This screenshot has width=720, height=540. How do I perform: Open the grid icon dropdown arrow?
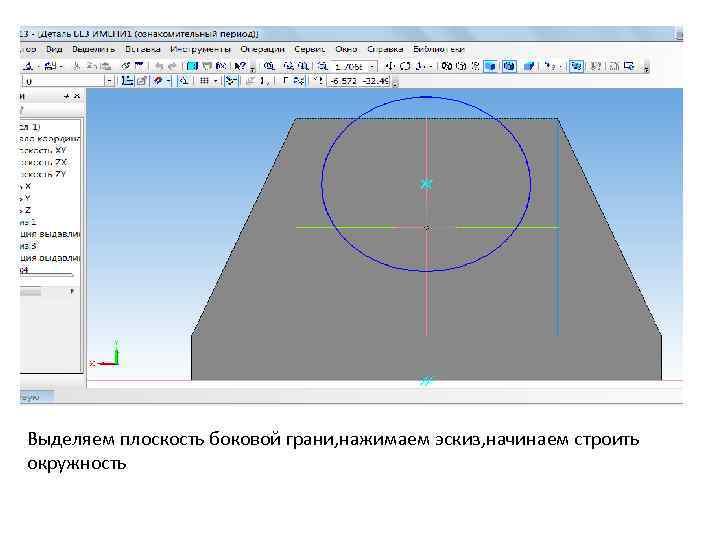pyautogui.click(x=215, y=81)
